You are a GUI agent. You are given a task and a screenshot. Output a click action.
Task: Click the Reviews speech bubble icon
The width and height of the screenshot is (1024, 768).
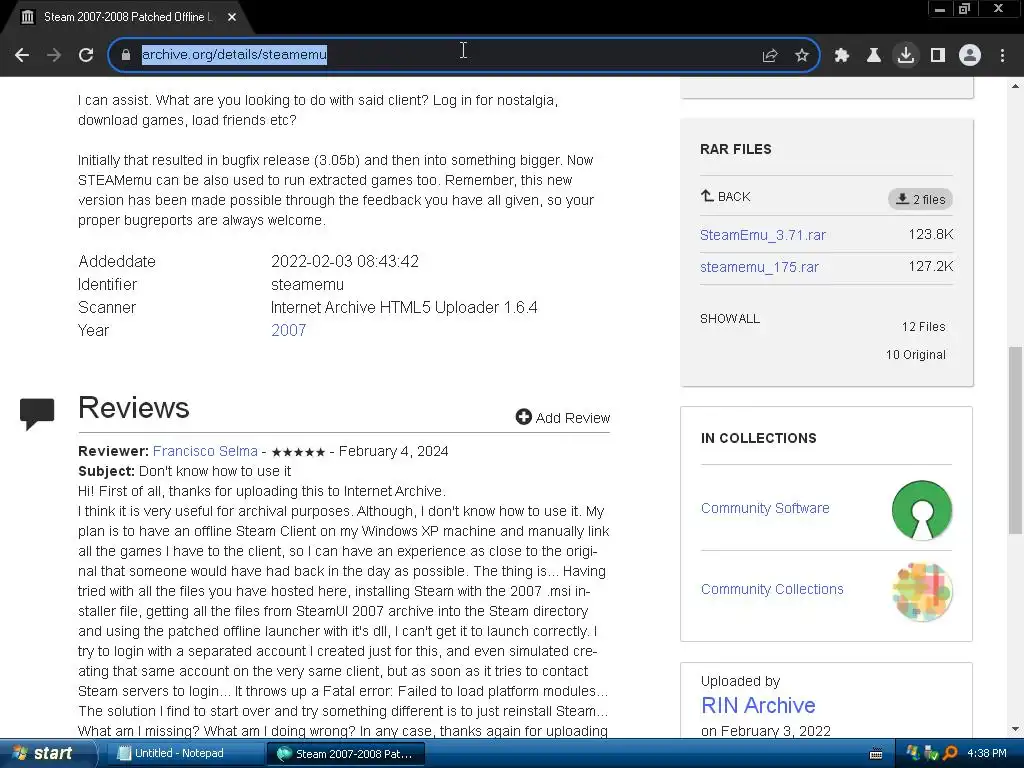(37, 413)
